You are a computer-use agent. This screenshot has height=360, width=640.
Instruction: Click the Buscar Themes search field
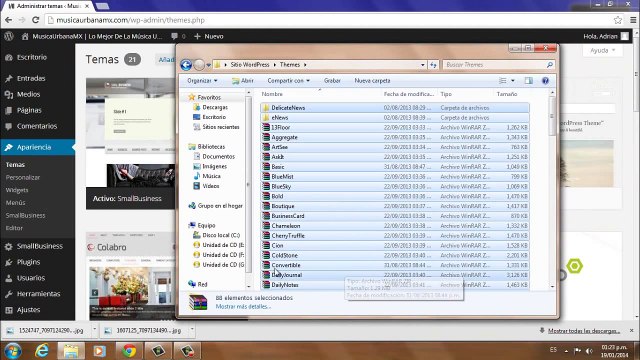click(x=494, y=65)
